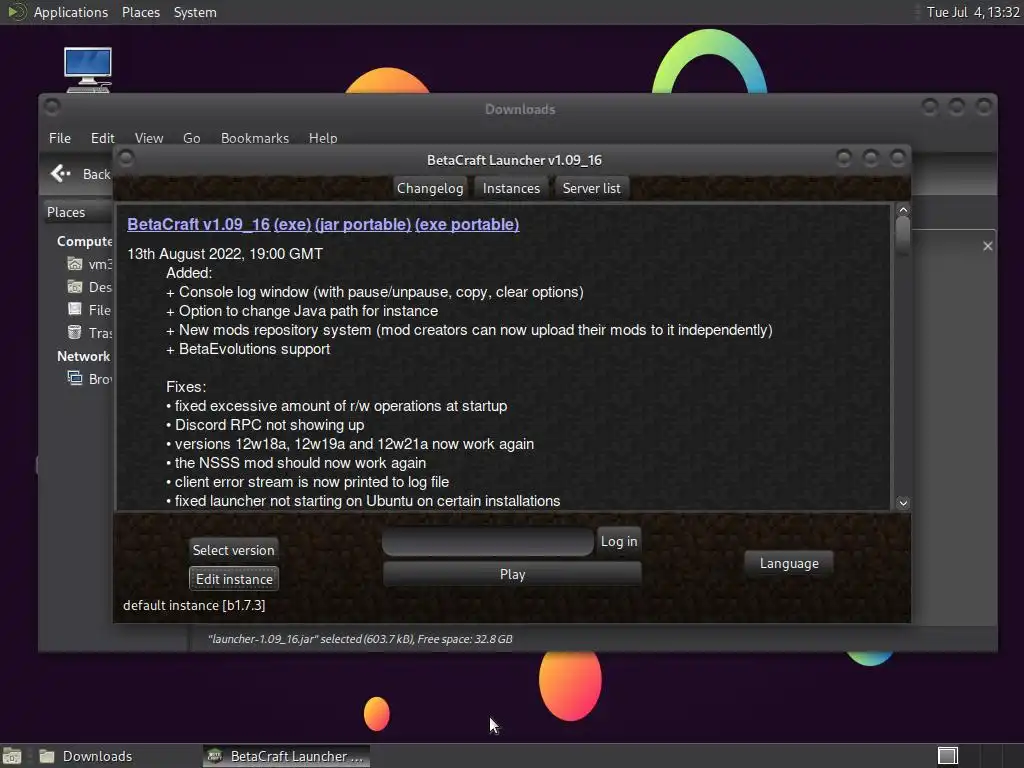1024x768 pixels.
Task: Open the File menu in Downloads window
Action: point(60,138)
